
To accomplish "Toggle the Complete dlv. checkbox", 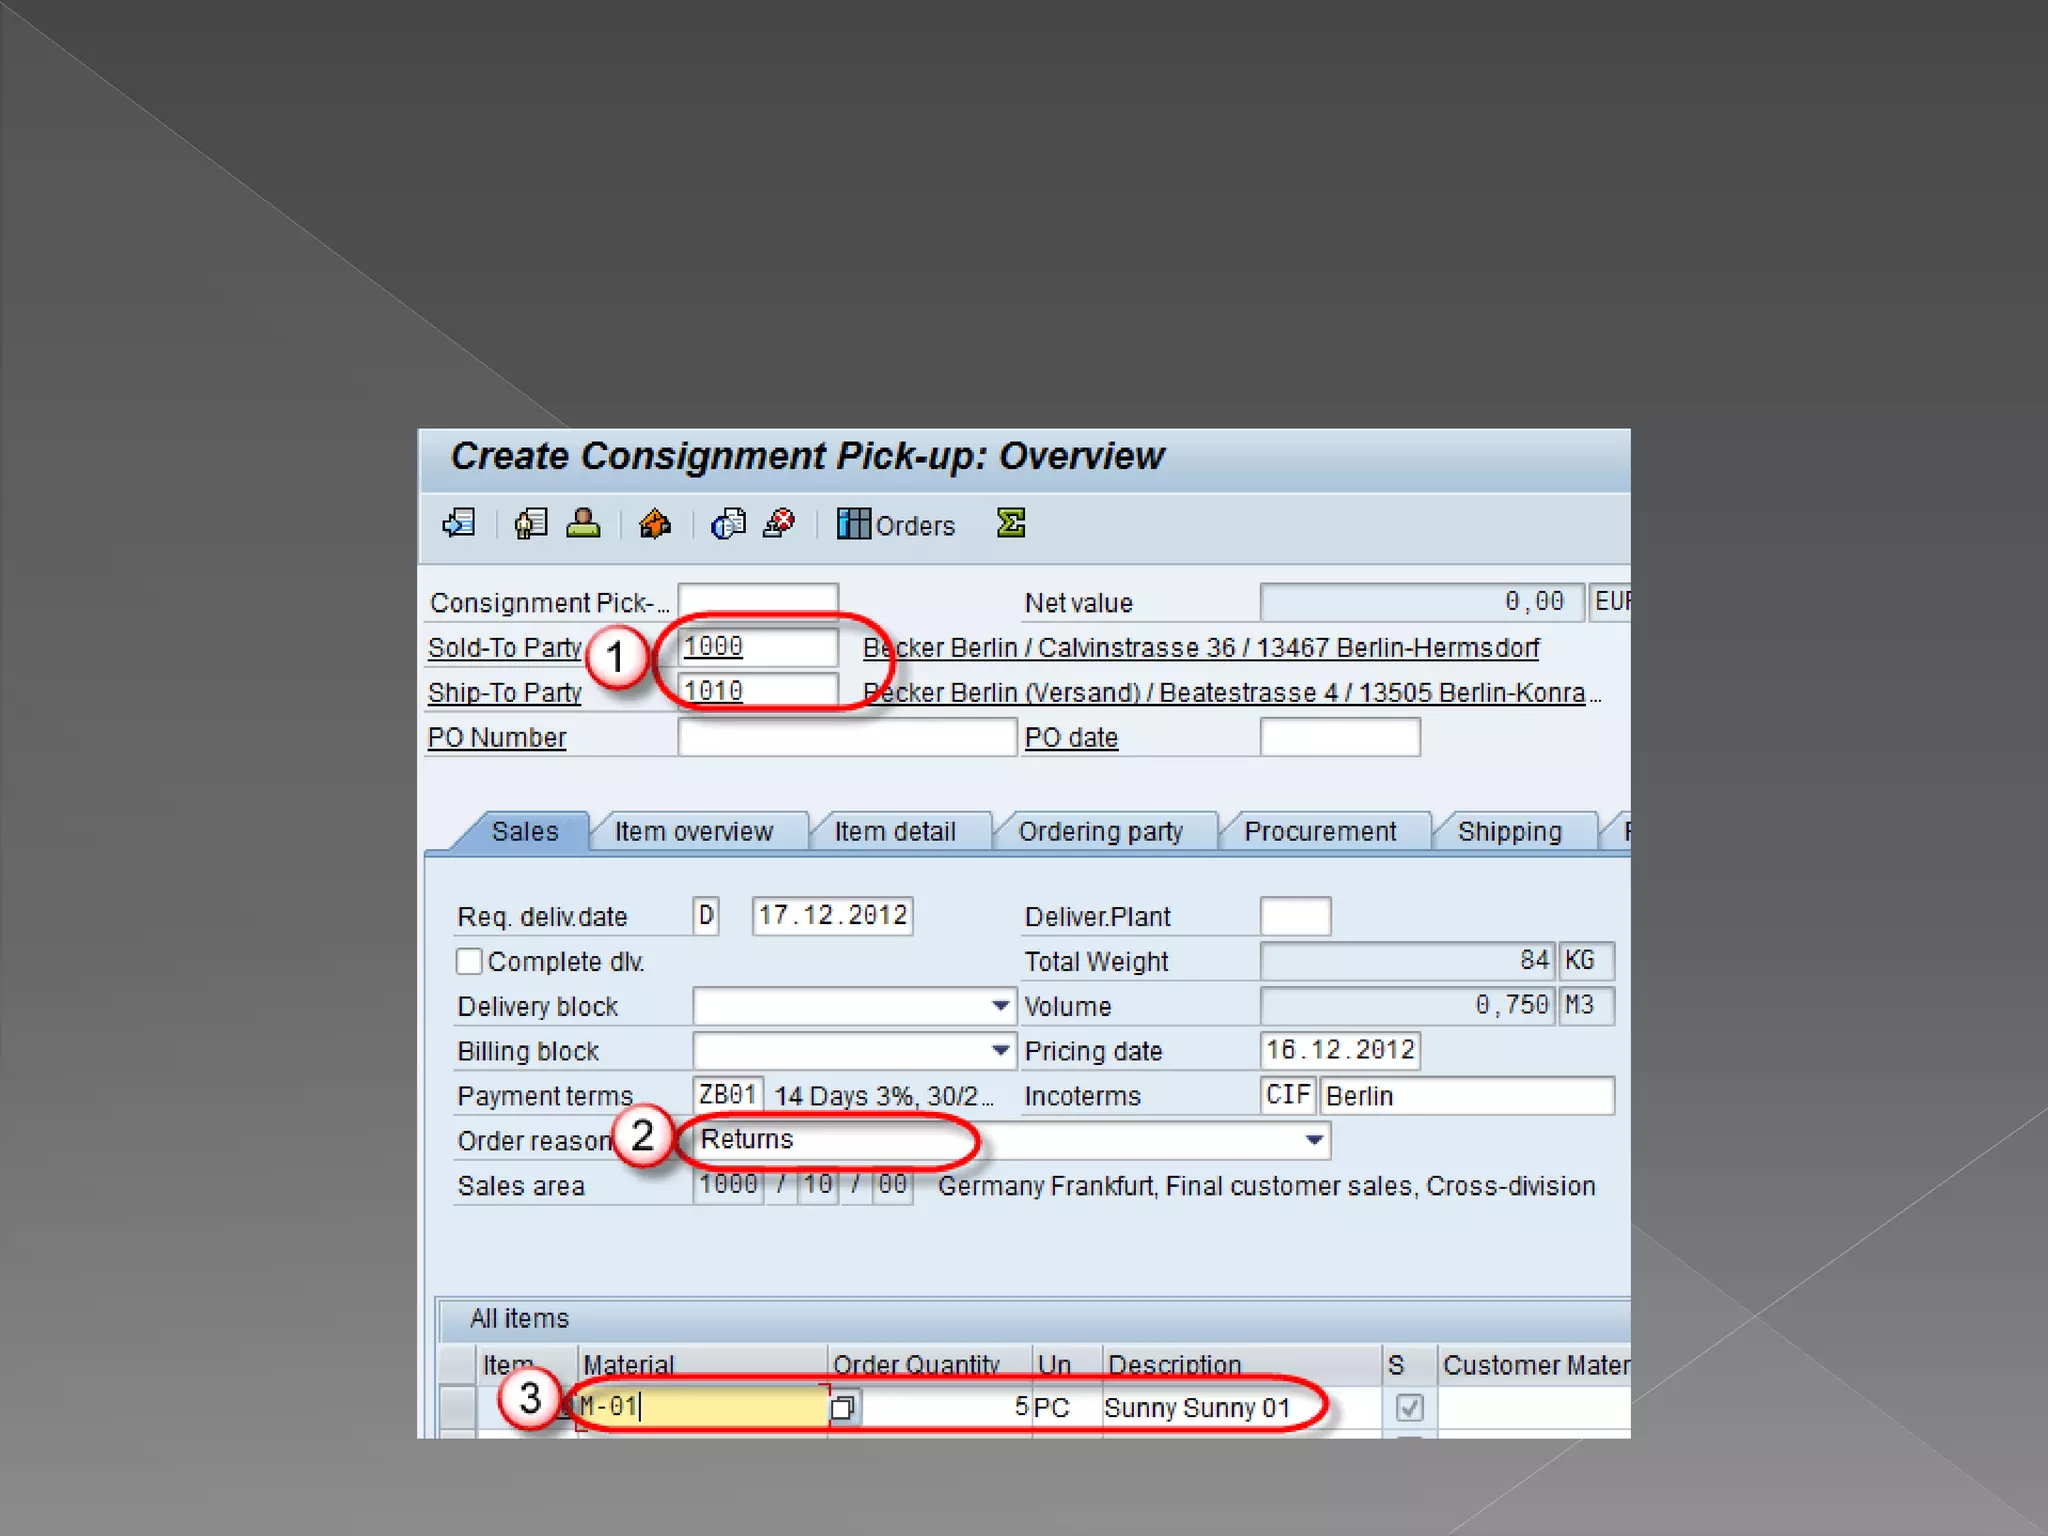I will (469, 961).
